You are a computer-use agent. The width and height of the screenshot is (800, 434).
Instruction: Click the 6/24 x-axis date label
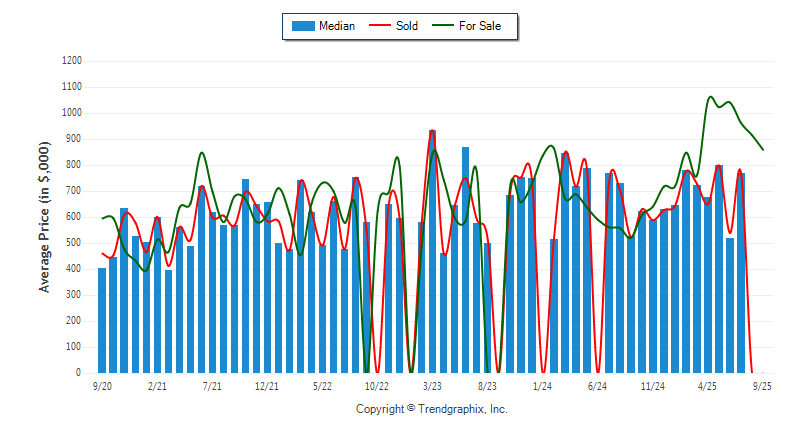click(597, 385)
